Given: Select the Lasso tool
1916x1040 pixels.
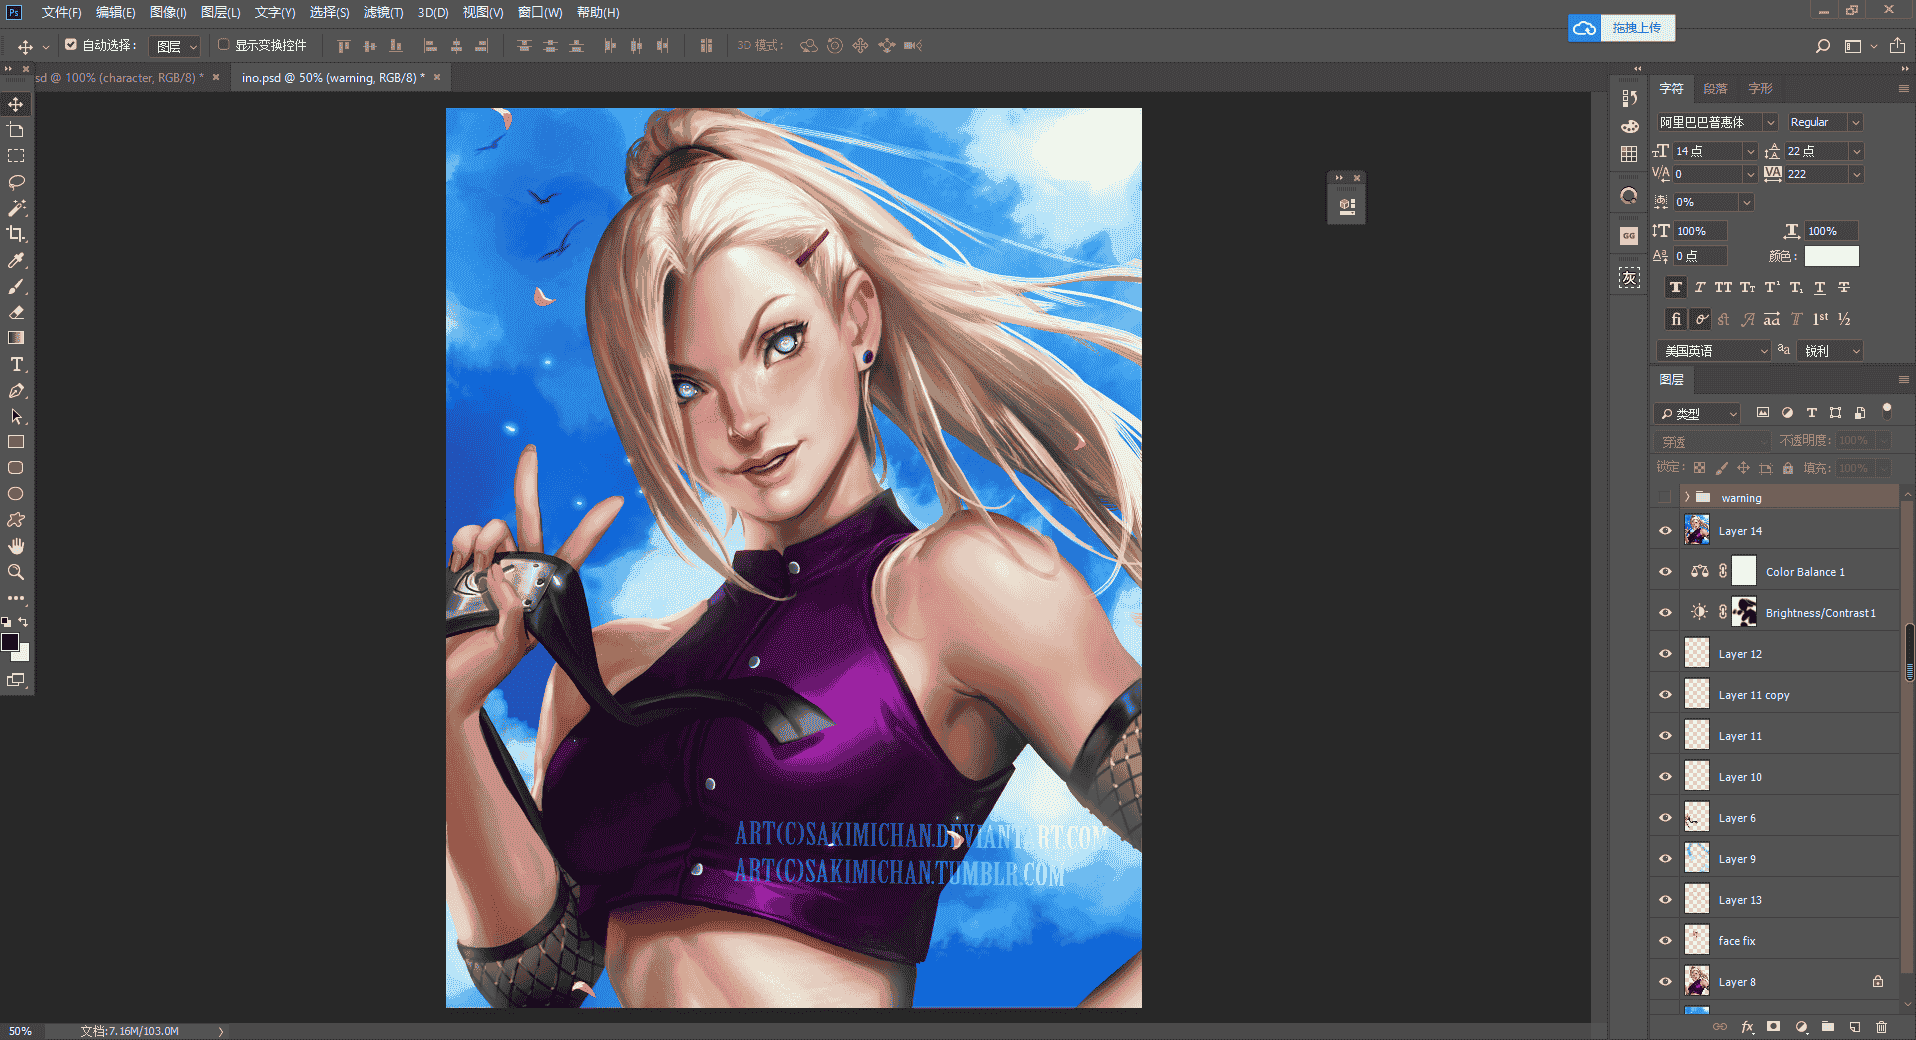Looking at the screenshot, I should tap(16, 182).
